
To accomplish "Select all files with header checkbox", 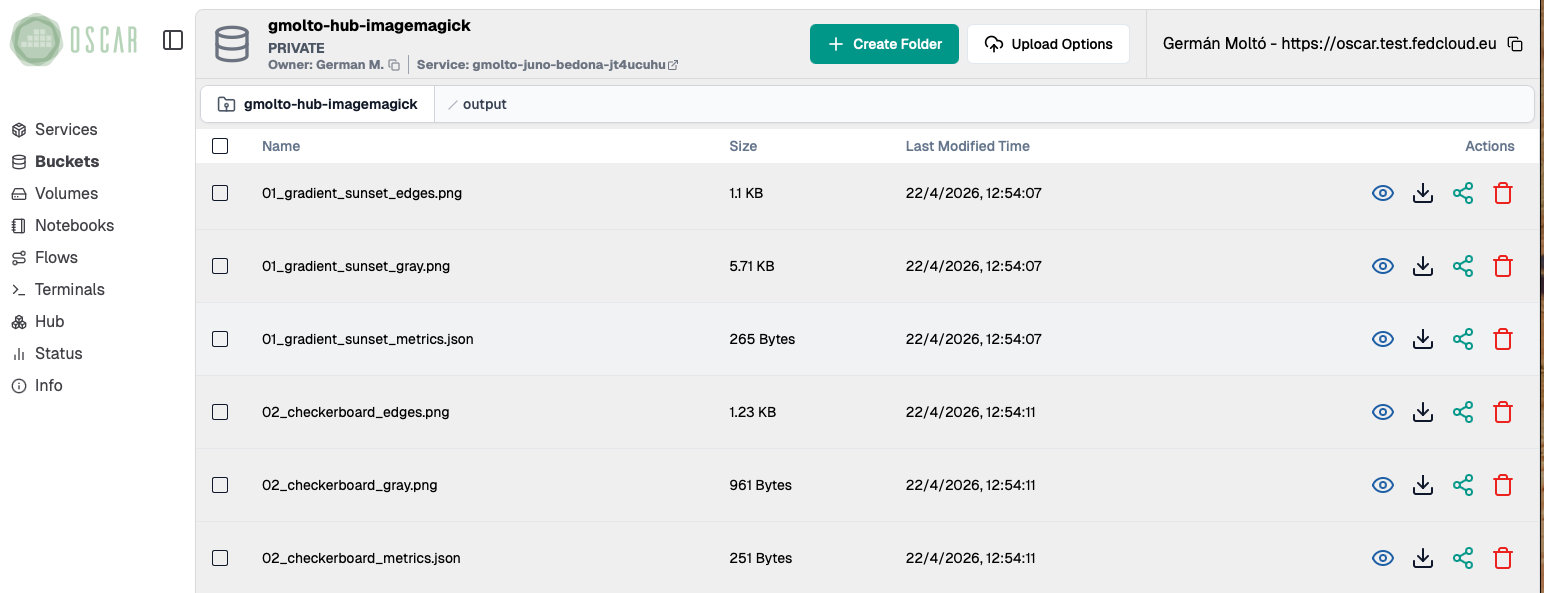I will pos(220,146).
